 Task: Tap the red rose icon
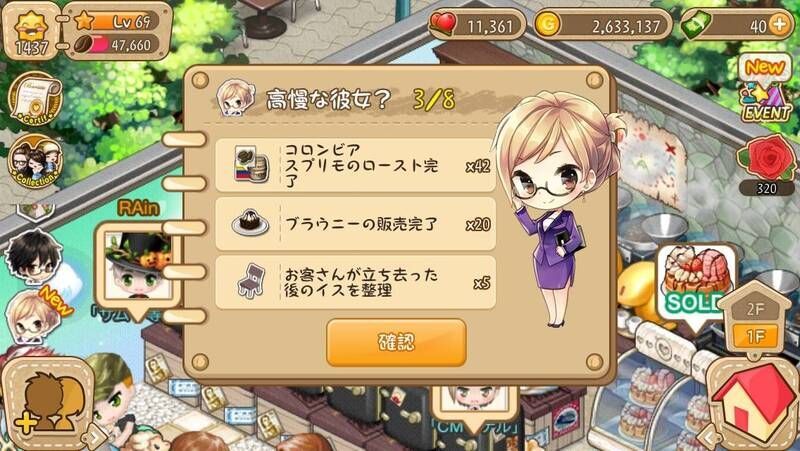[x=767, y=158]
